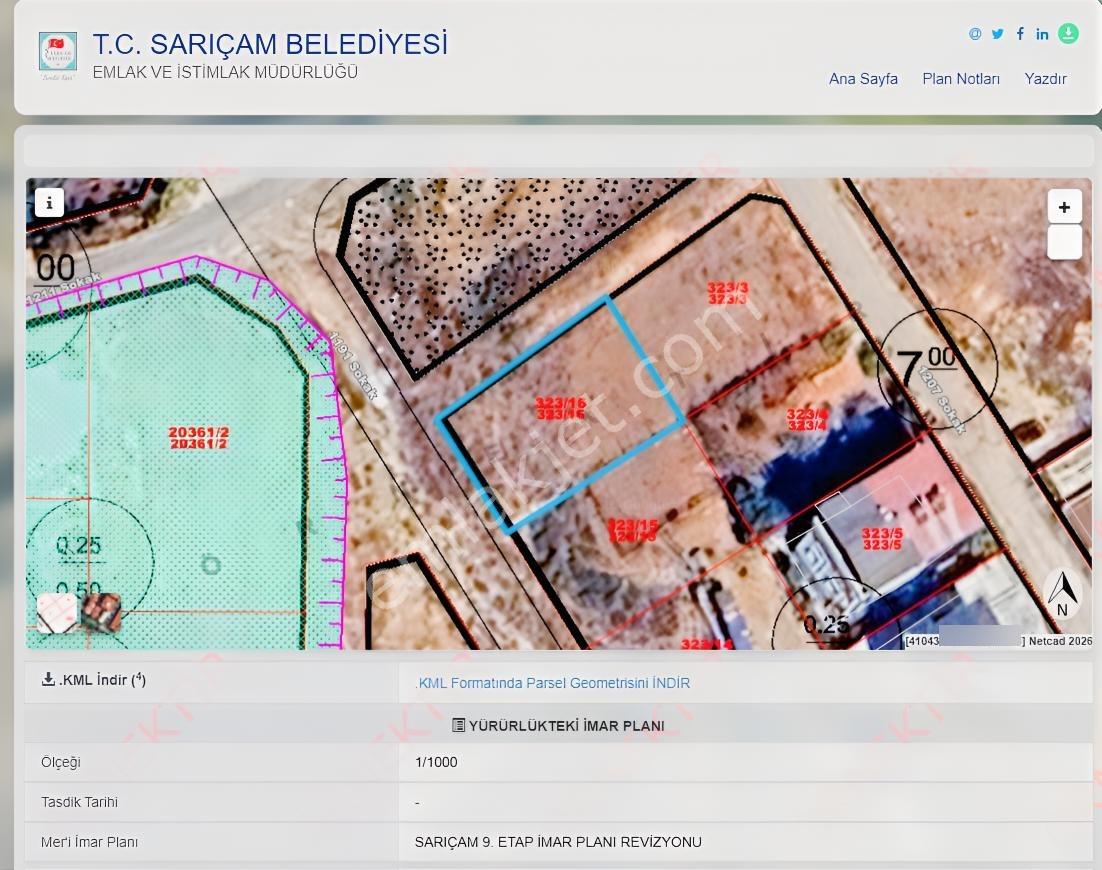Select green parcel 20361/2 on the map
The width and height of the screenshot is (1102, 870).
point(199,438)
